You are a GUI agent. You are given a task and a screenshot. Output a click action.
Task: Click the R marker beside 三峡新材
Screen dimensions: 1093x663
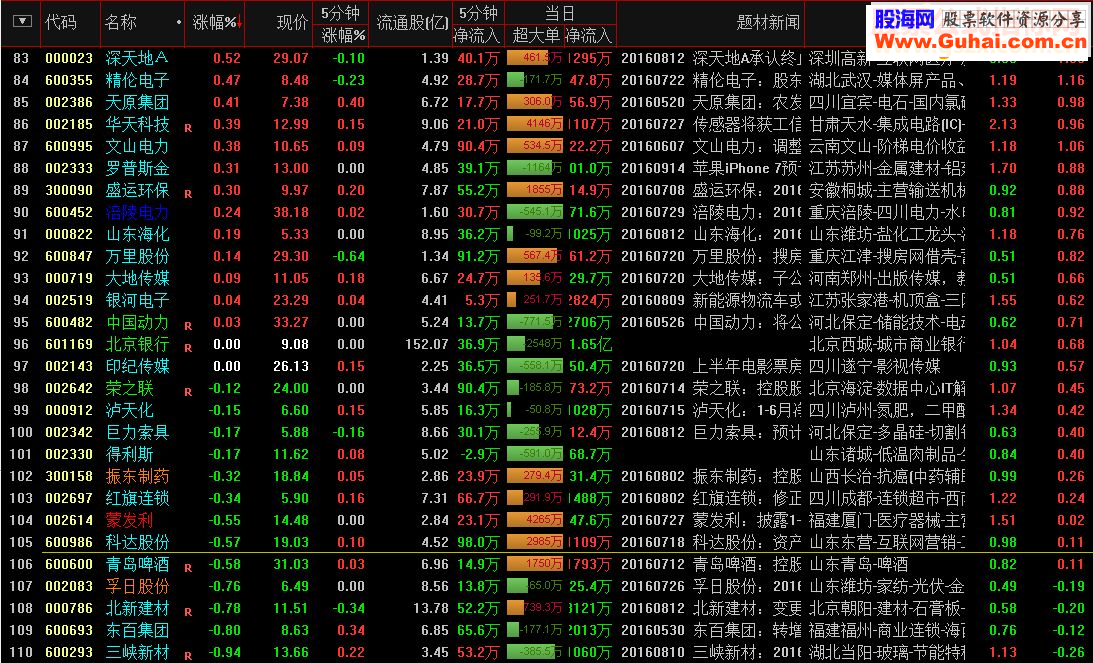[x=188, y=656]
